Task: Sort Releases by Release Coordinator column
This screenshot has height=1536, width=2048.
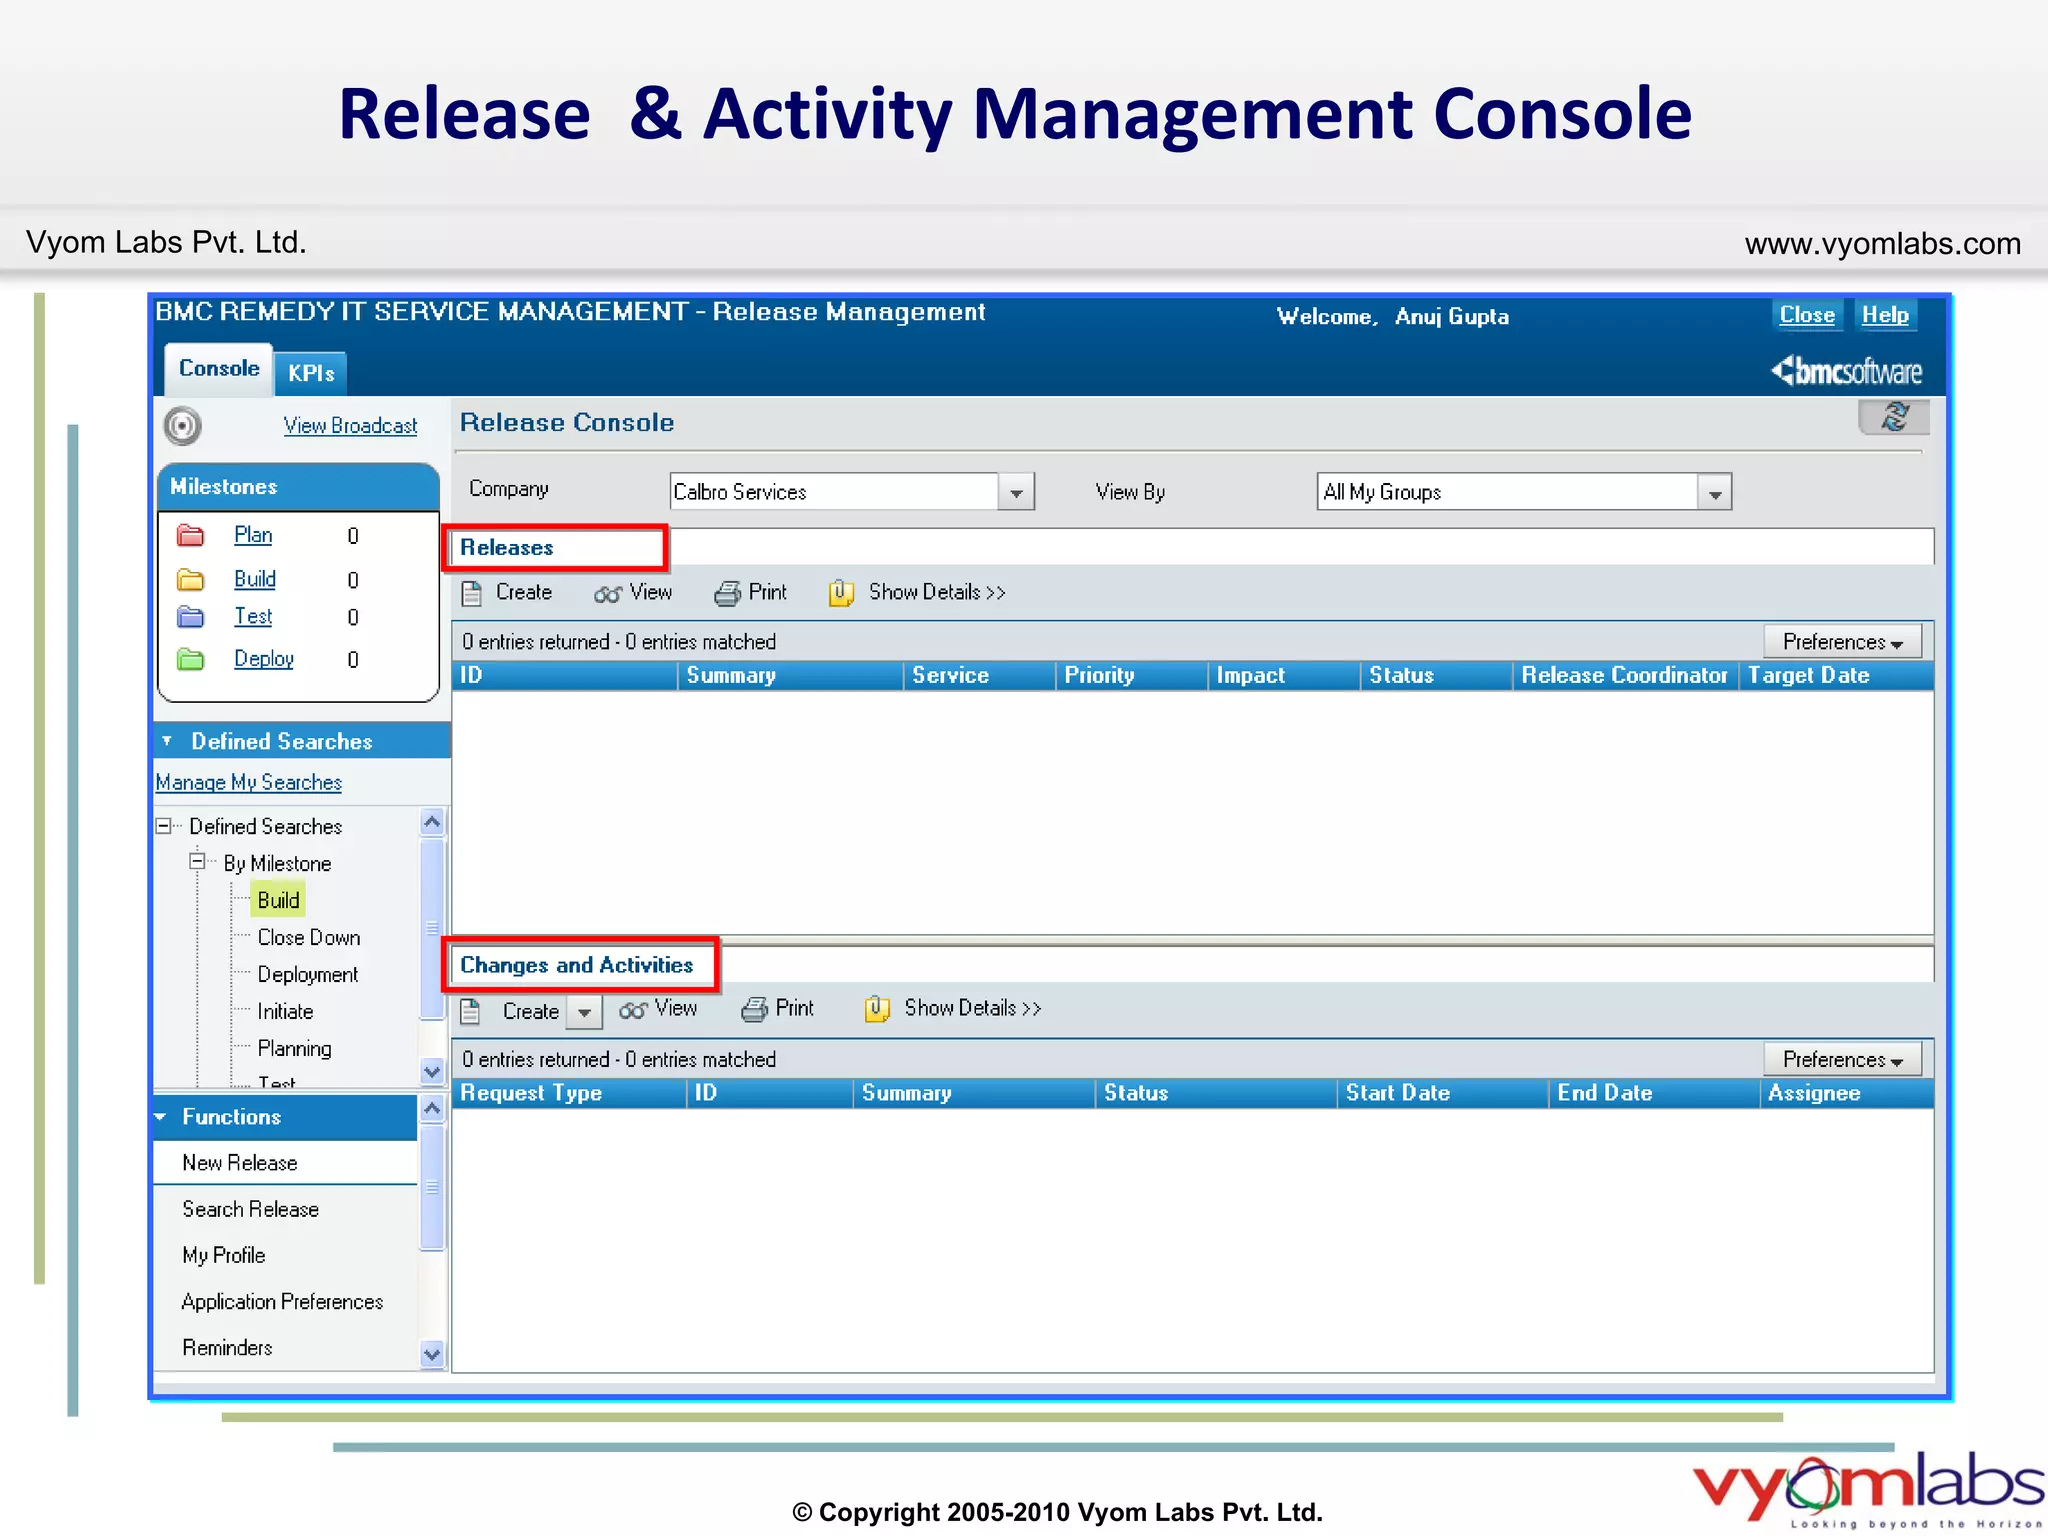Action: click(1625, 676)
